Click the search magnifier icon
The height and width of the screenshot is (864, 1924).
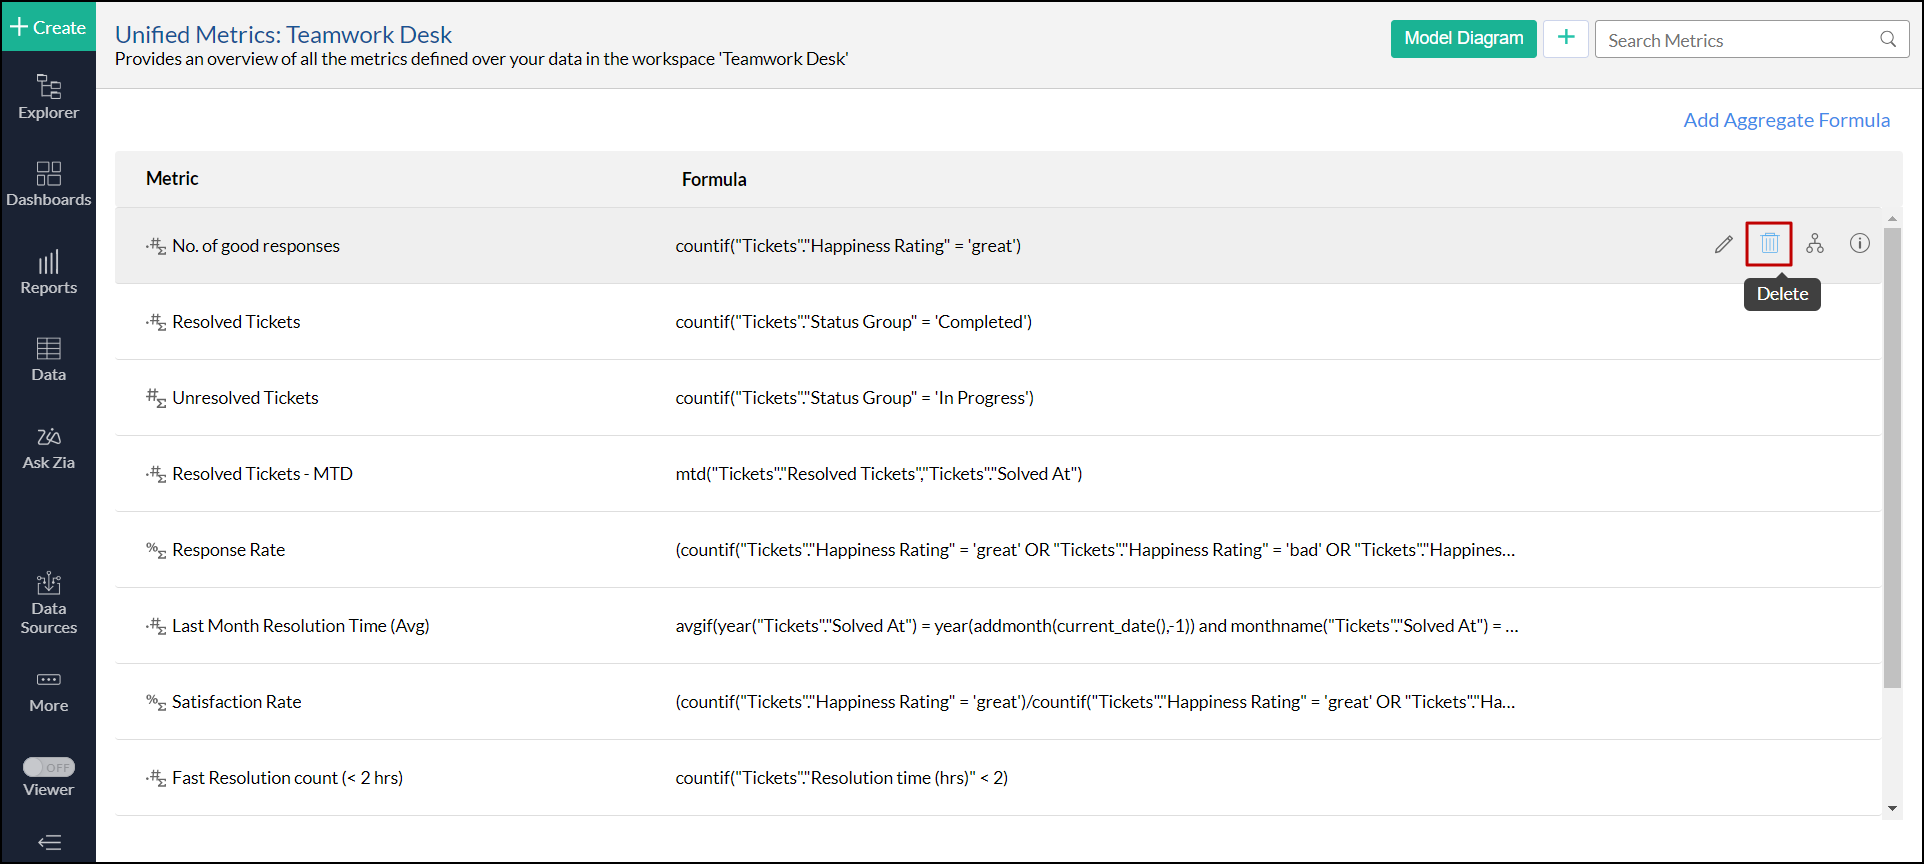tap(1887, 39)
